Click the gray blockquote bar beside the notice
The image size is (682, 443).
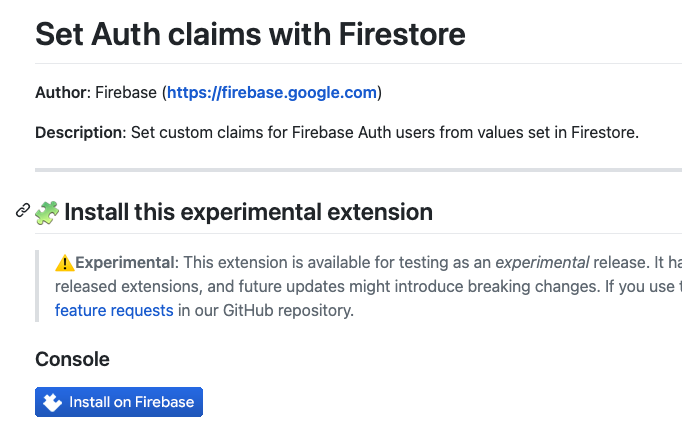37,286
